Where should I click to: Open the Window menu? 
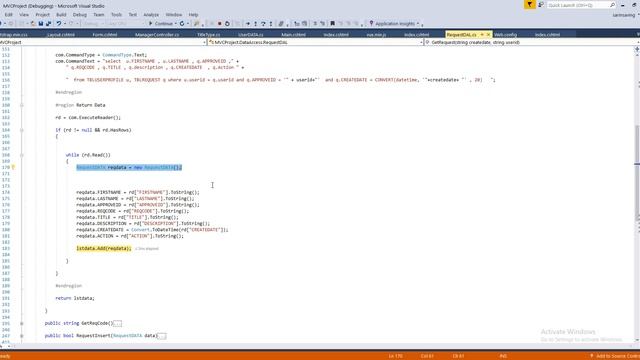click(x=174, y=15)
